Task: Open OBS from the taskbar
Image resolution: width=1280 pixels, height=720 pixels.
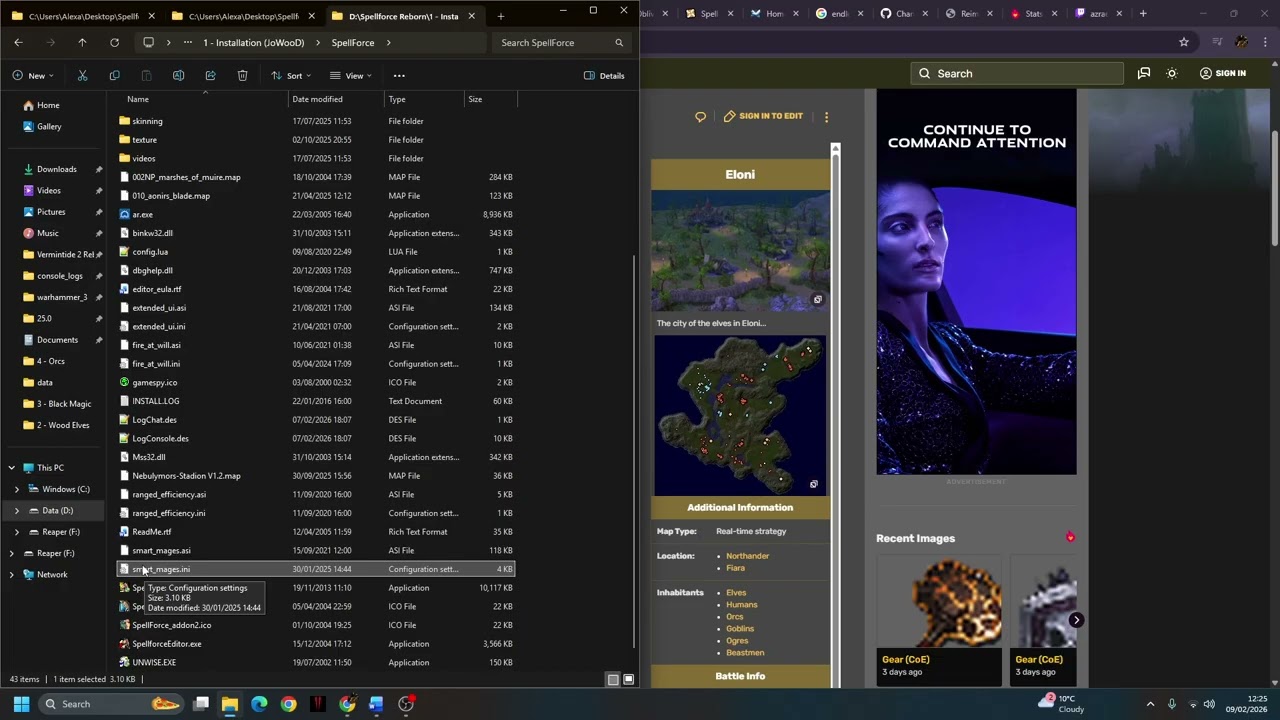Action: click(406, 704)
